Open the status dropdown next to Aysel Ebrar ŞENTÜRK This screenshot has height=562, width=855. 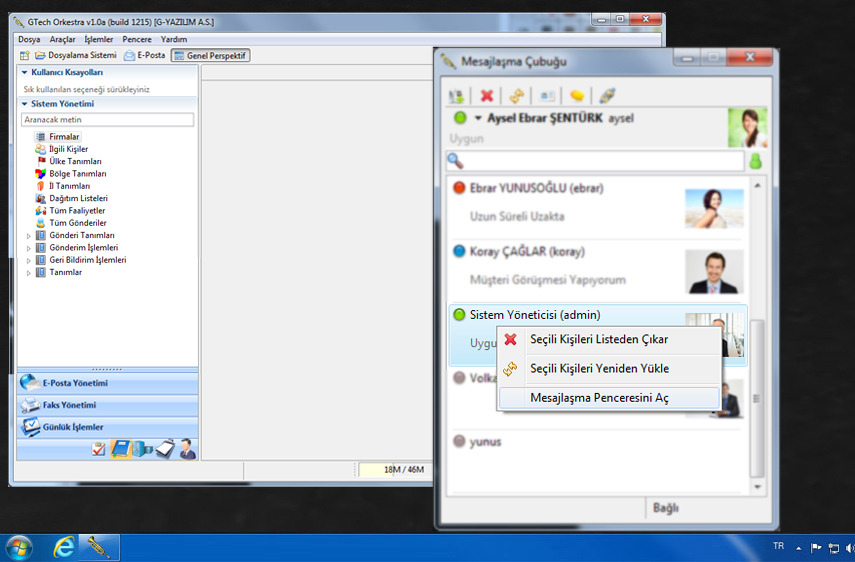pyautogui.click(x=478, y=118)
